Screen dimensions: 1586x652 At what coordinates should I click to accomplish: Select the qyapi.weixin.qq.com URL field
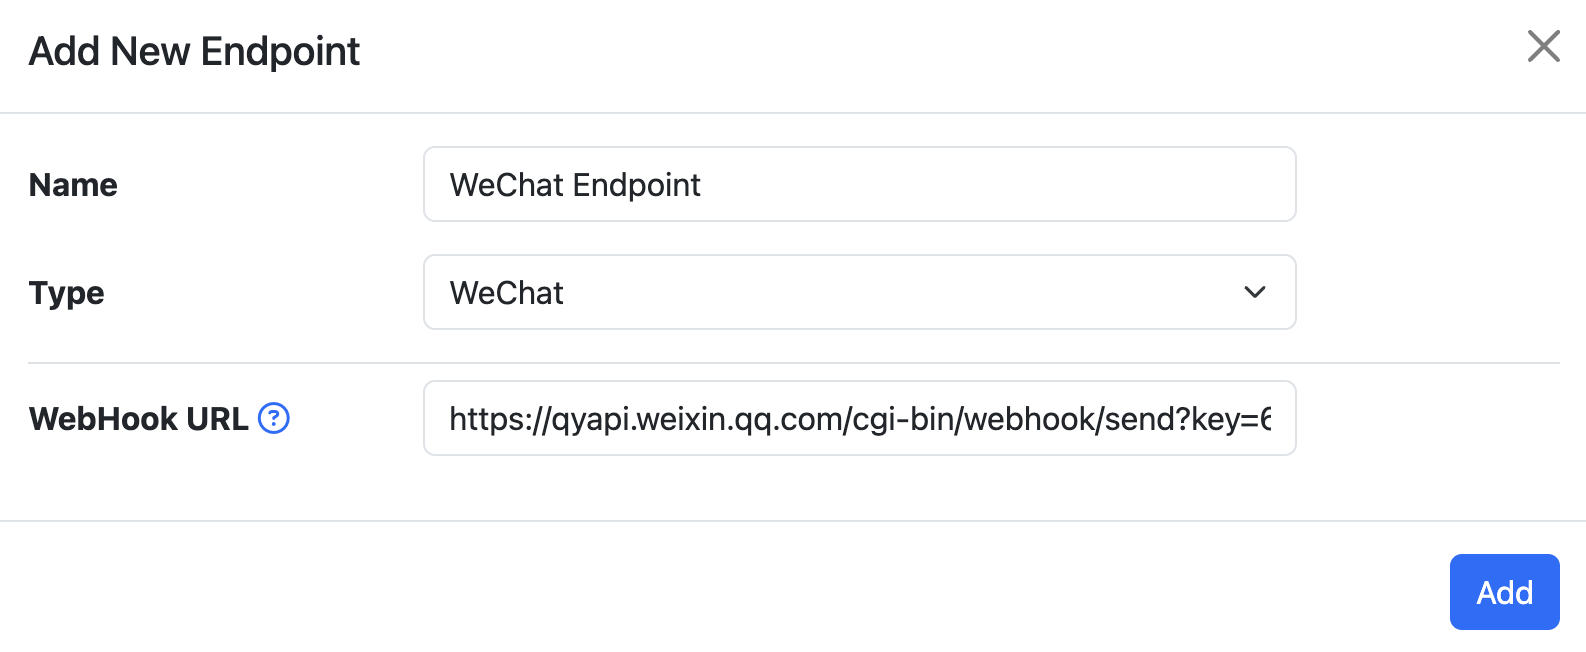(860, 418)
